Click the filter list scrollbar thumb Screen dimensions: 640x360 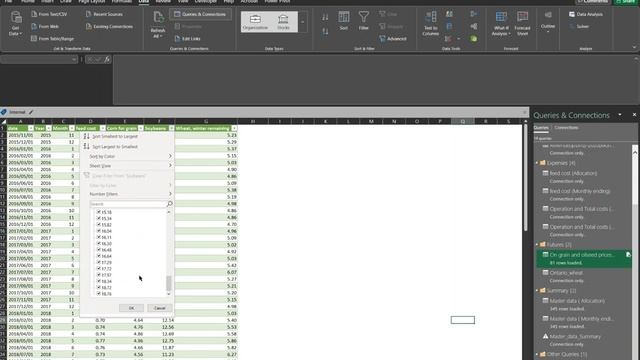pos(169,283)
